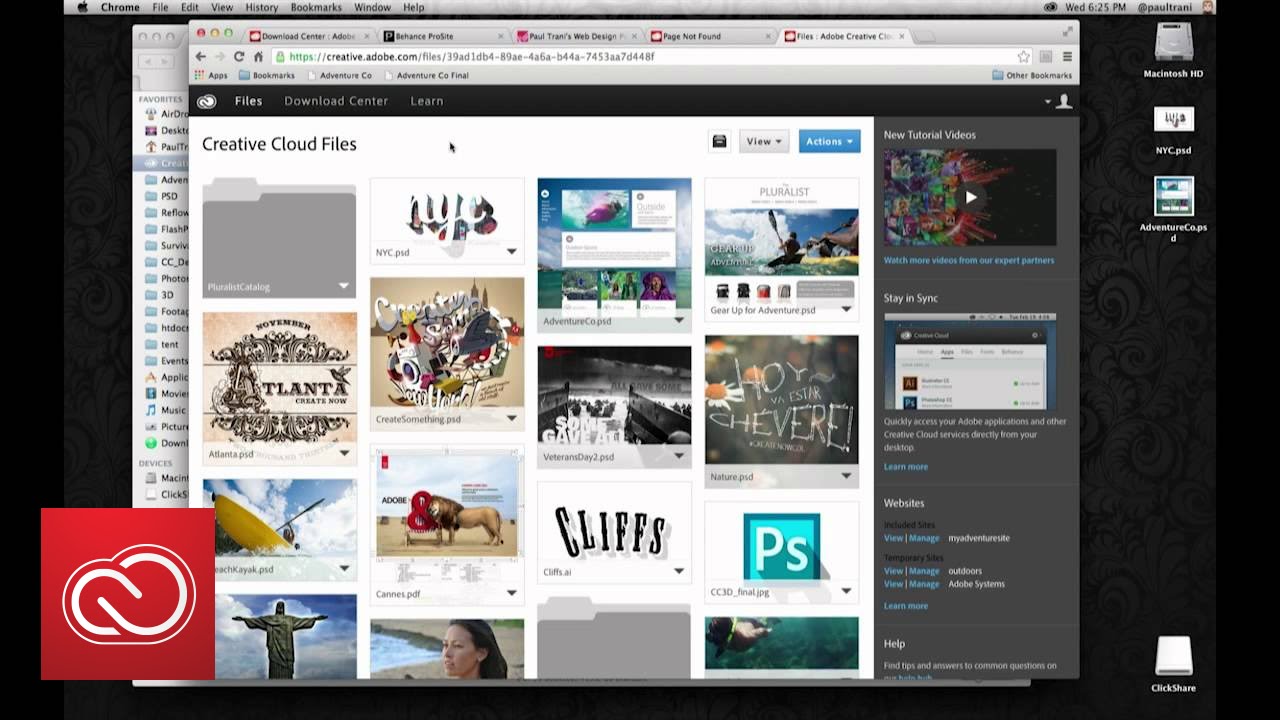Expand options arrow for NYC.psd
The width and height of the screenshot is (1280, 720).
[511, 253]
